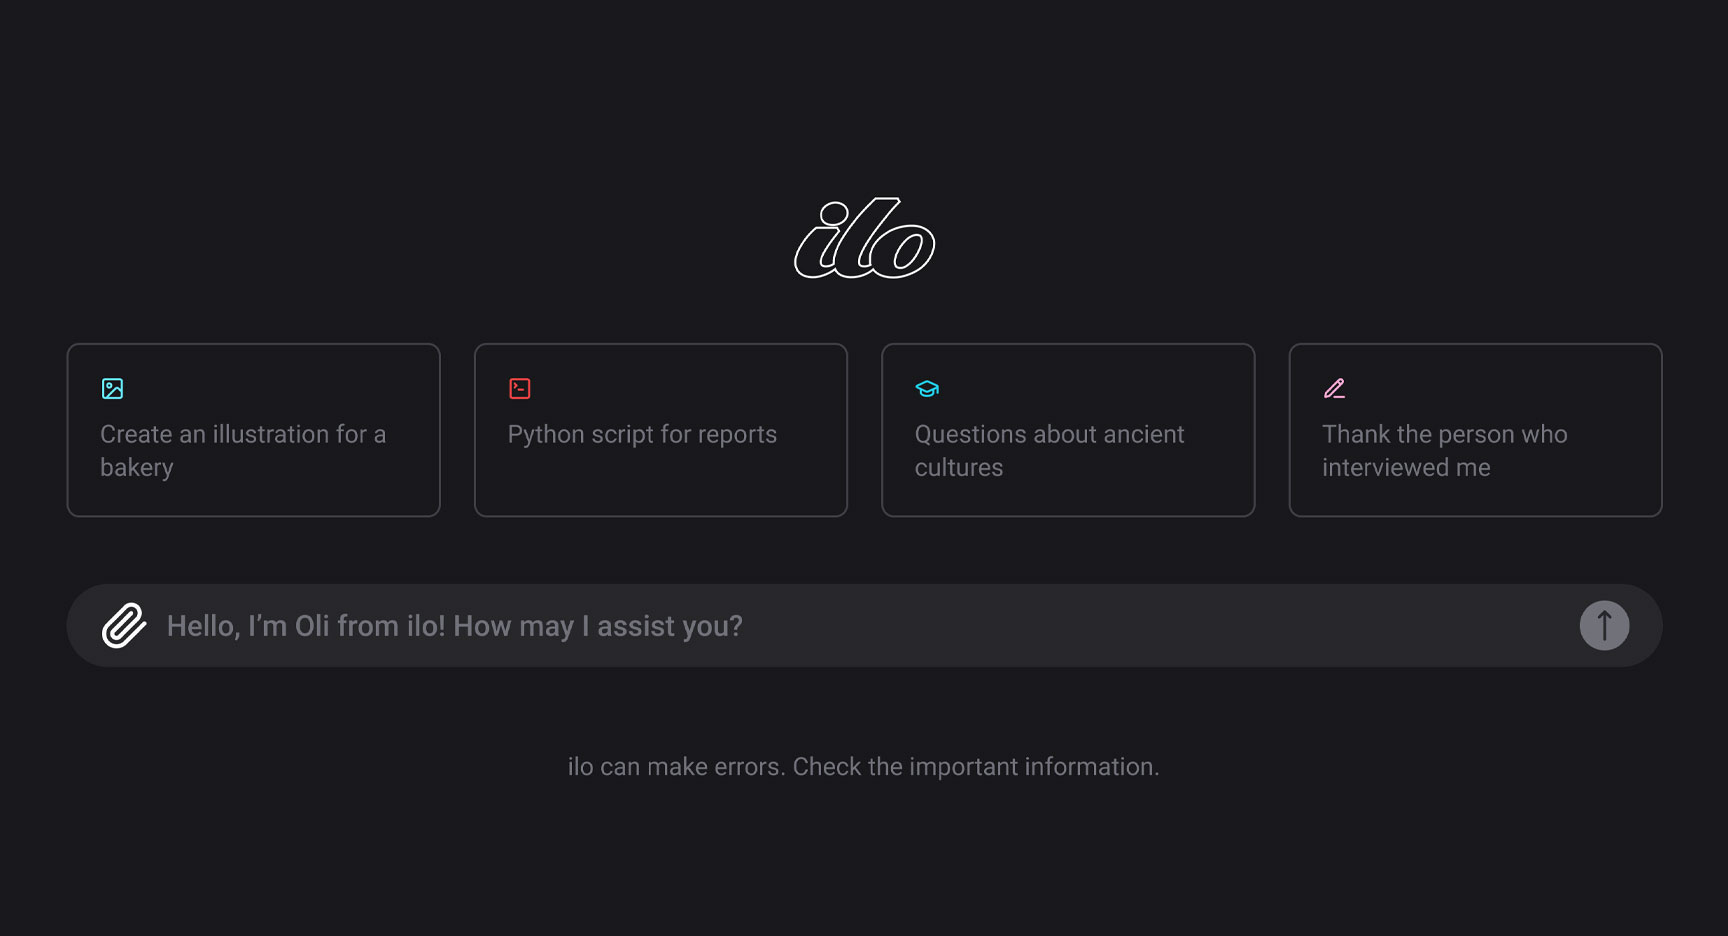This screenshot has height=936, width=1728.
Task: Select 'Python script for reports' suggestion
Action: pos(661,430)
